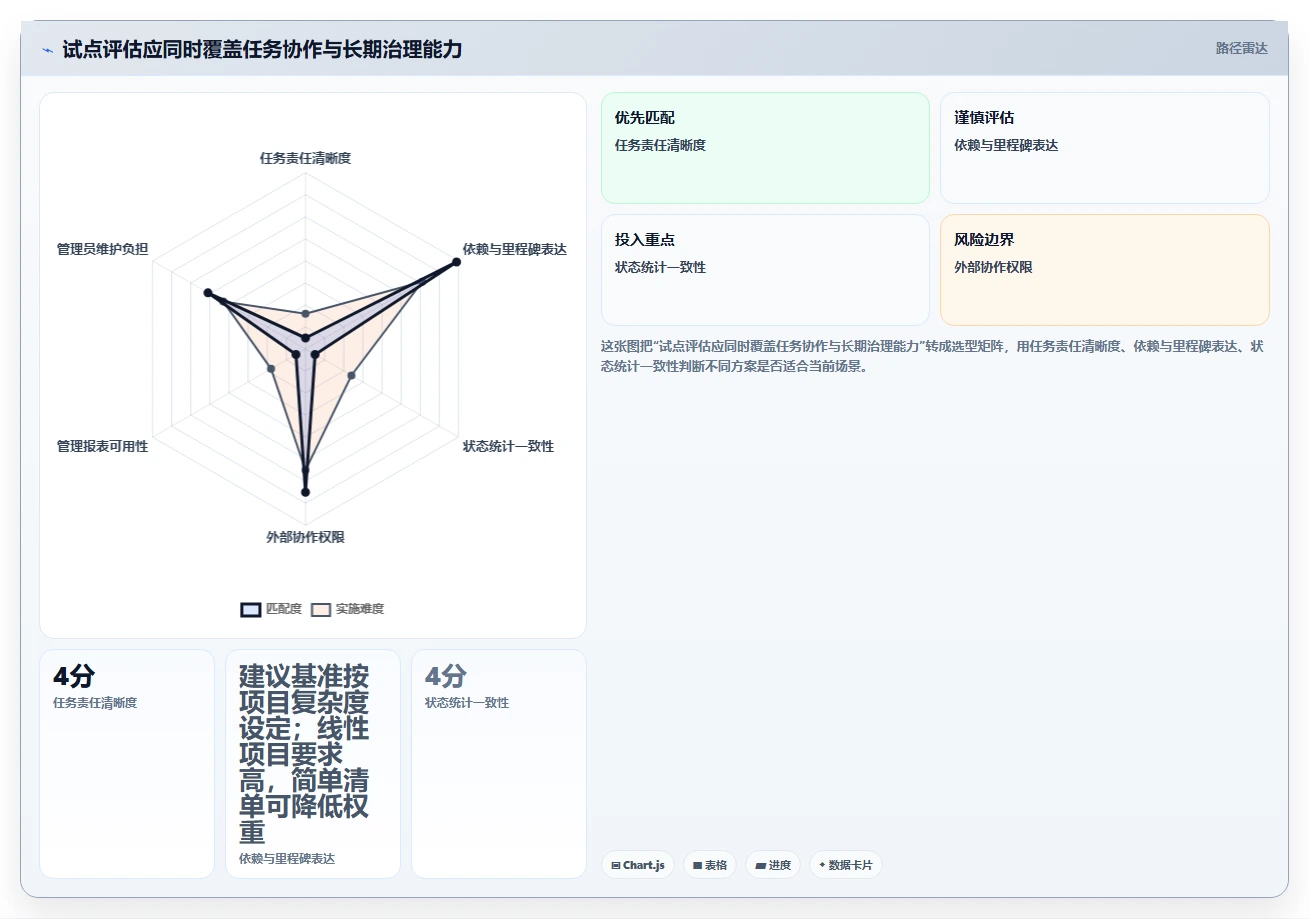1309x919 pixels.
Task: Click the 任务责任清晰度 caption in first stat card
Action: pos(95,703)
